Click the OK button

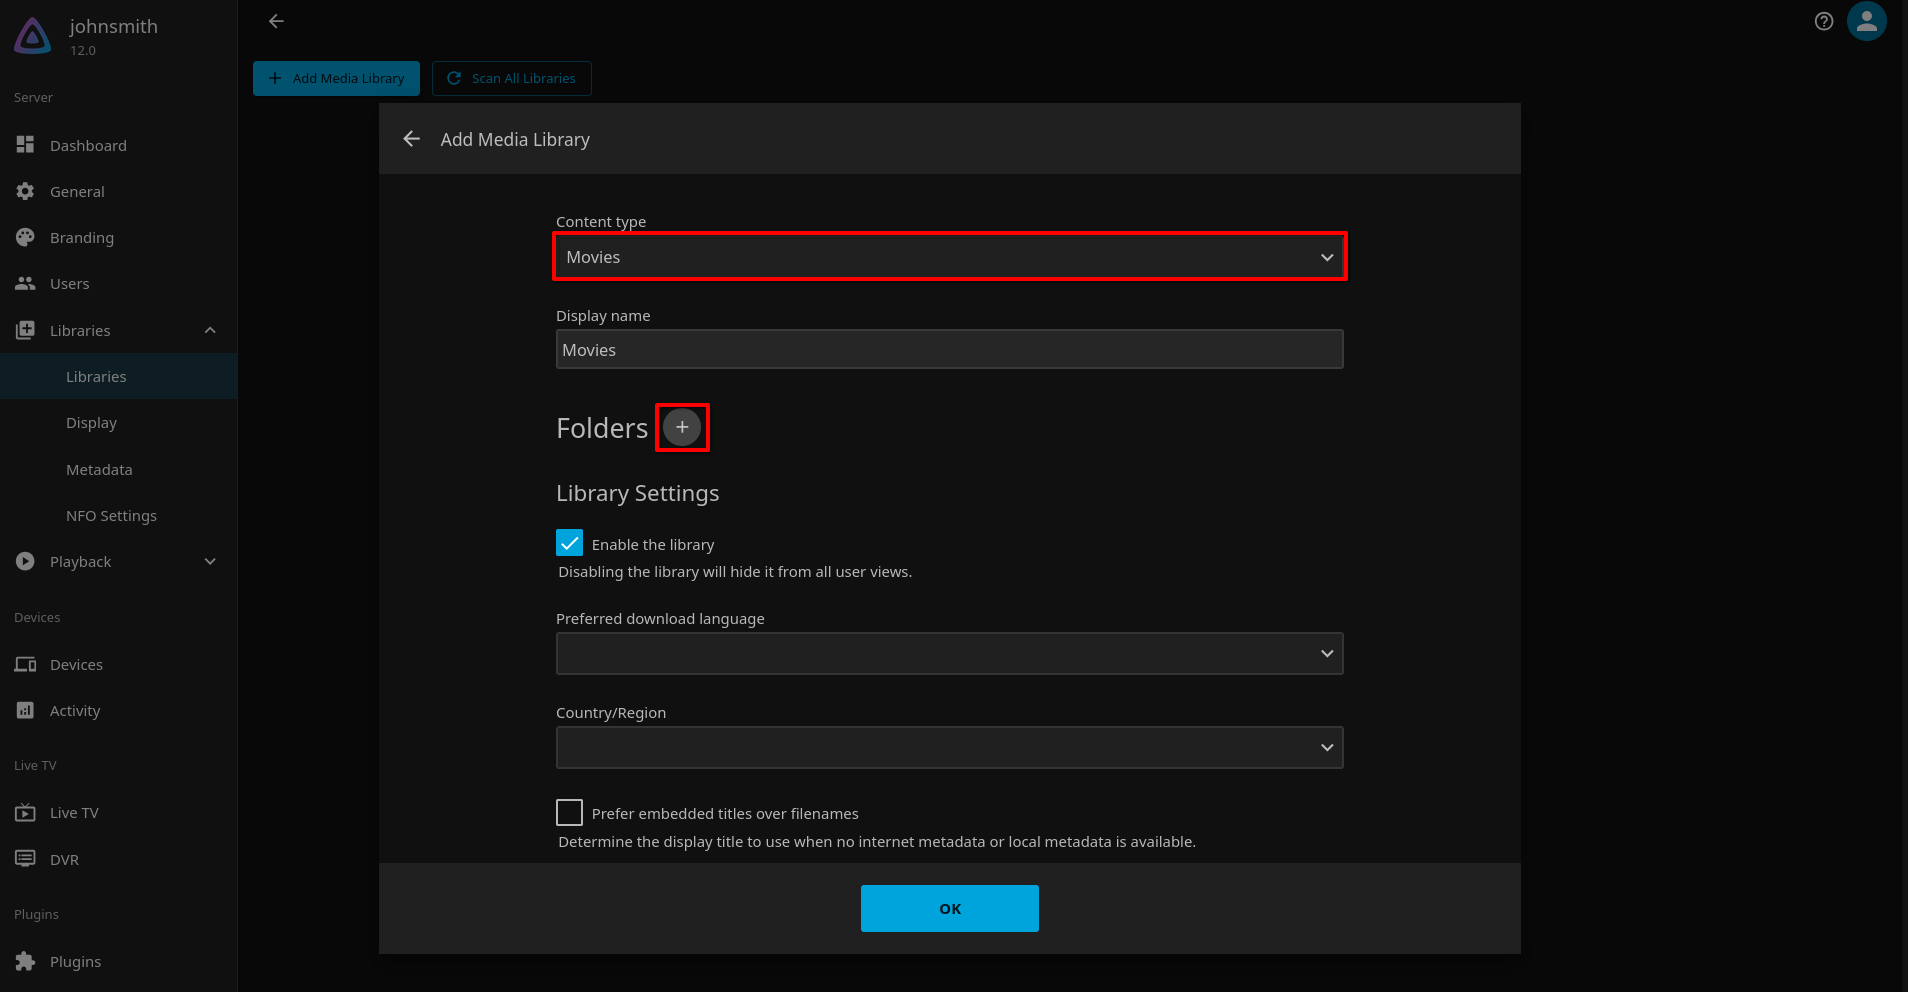(950, 909)
